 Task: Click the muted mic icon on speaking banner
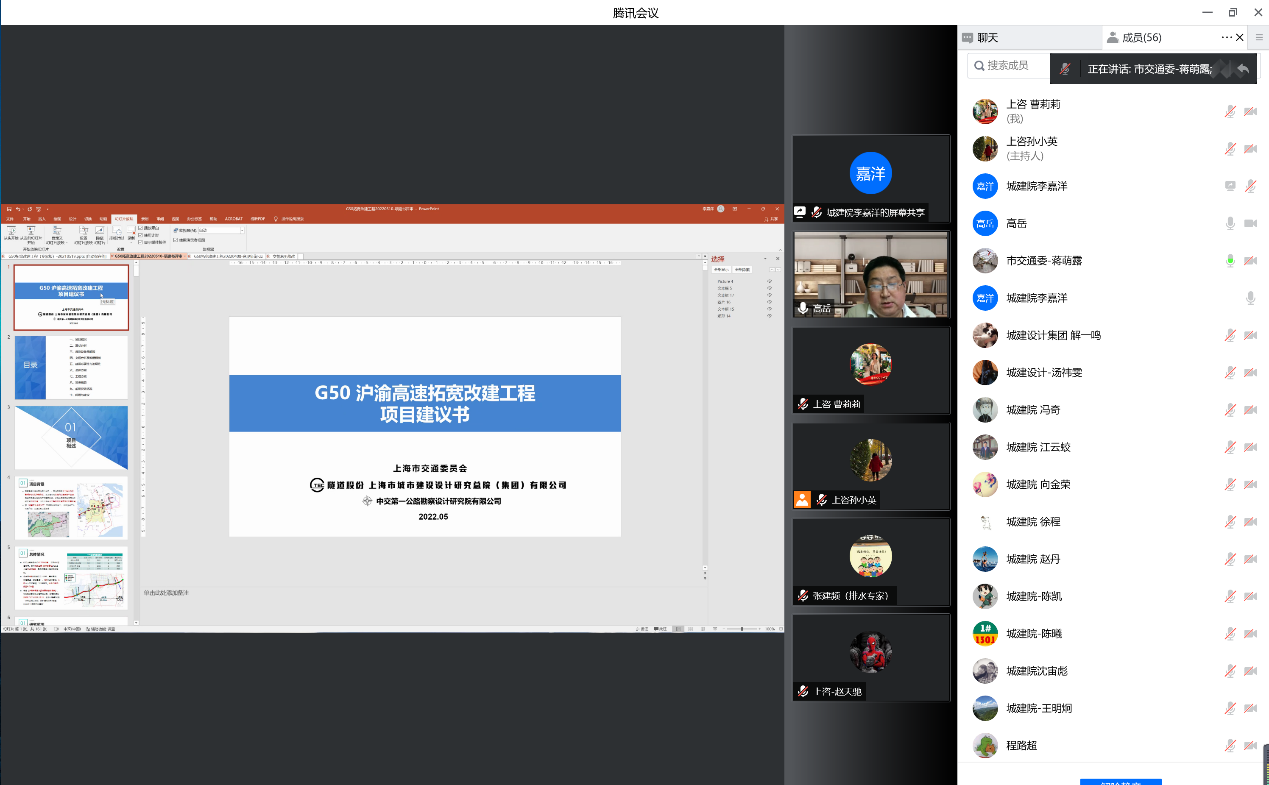click(1066, 69)
